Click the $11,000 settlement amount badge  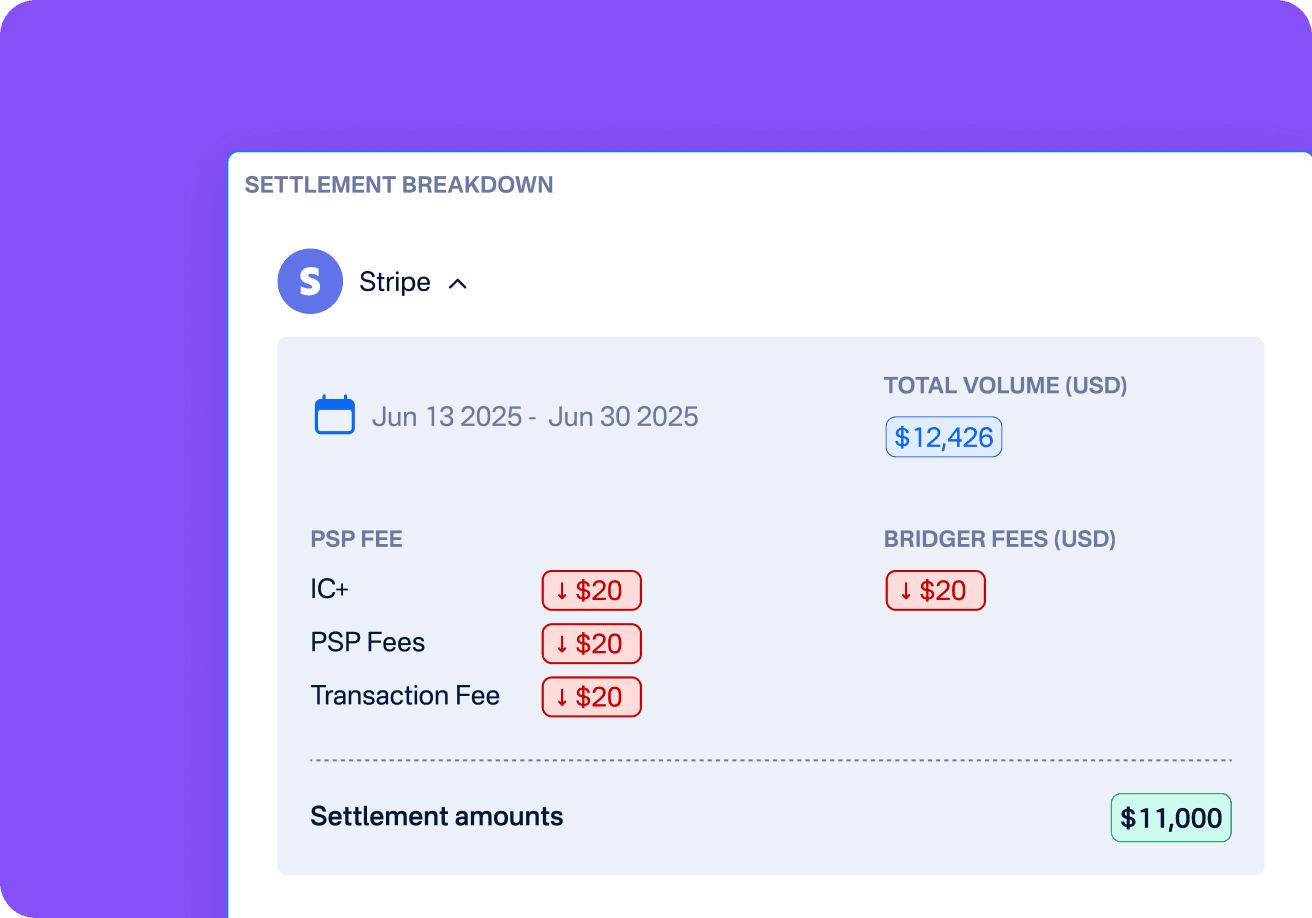click(1171, 818)
